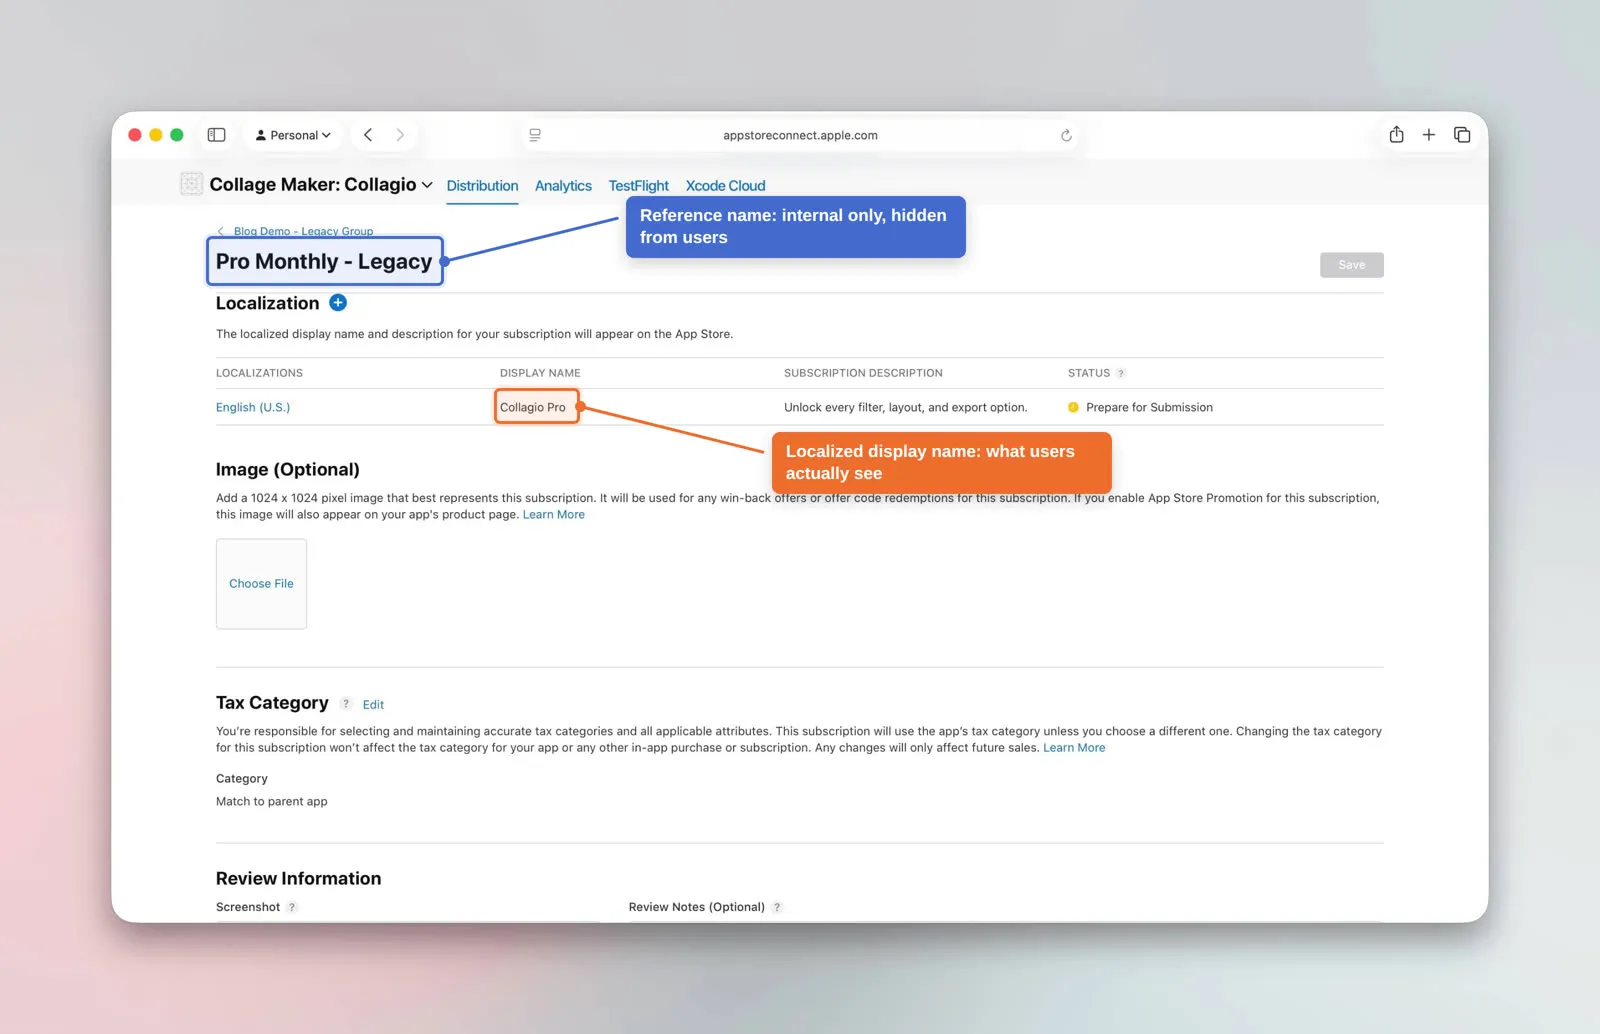
Task: Click the browser forward arrow
Action: 400,135
